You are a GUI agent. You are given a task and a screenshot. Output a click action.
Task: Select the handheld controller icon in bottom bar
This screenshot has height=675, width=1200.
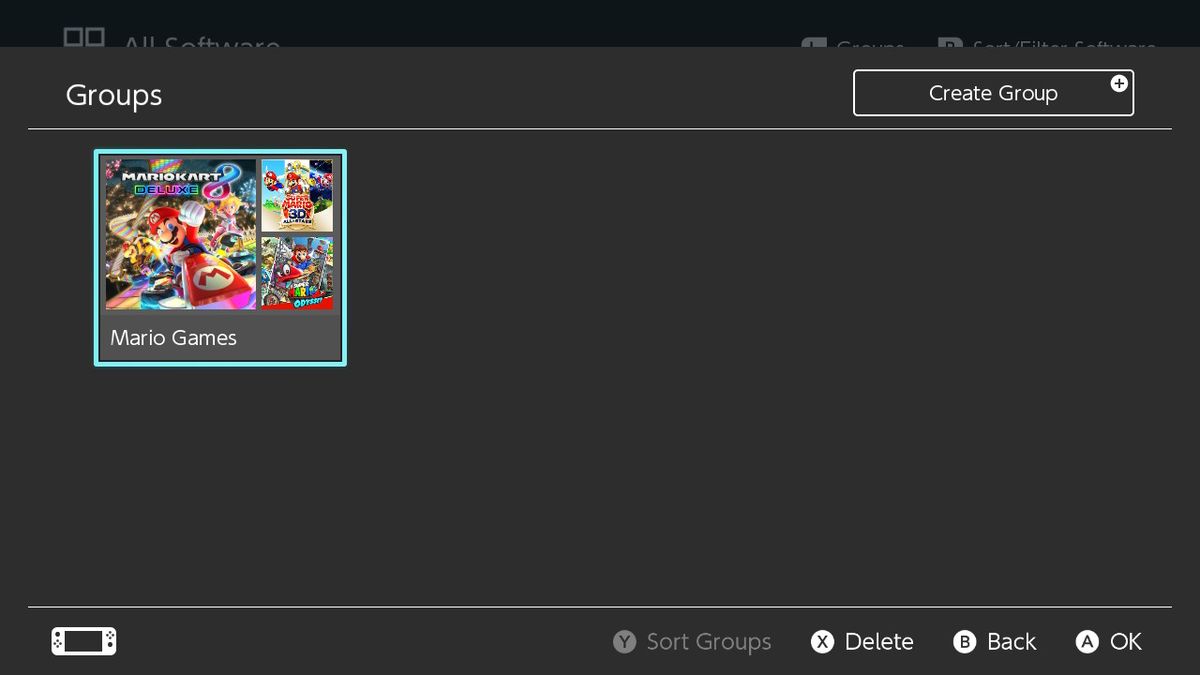83,640
